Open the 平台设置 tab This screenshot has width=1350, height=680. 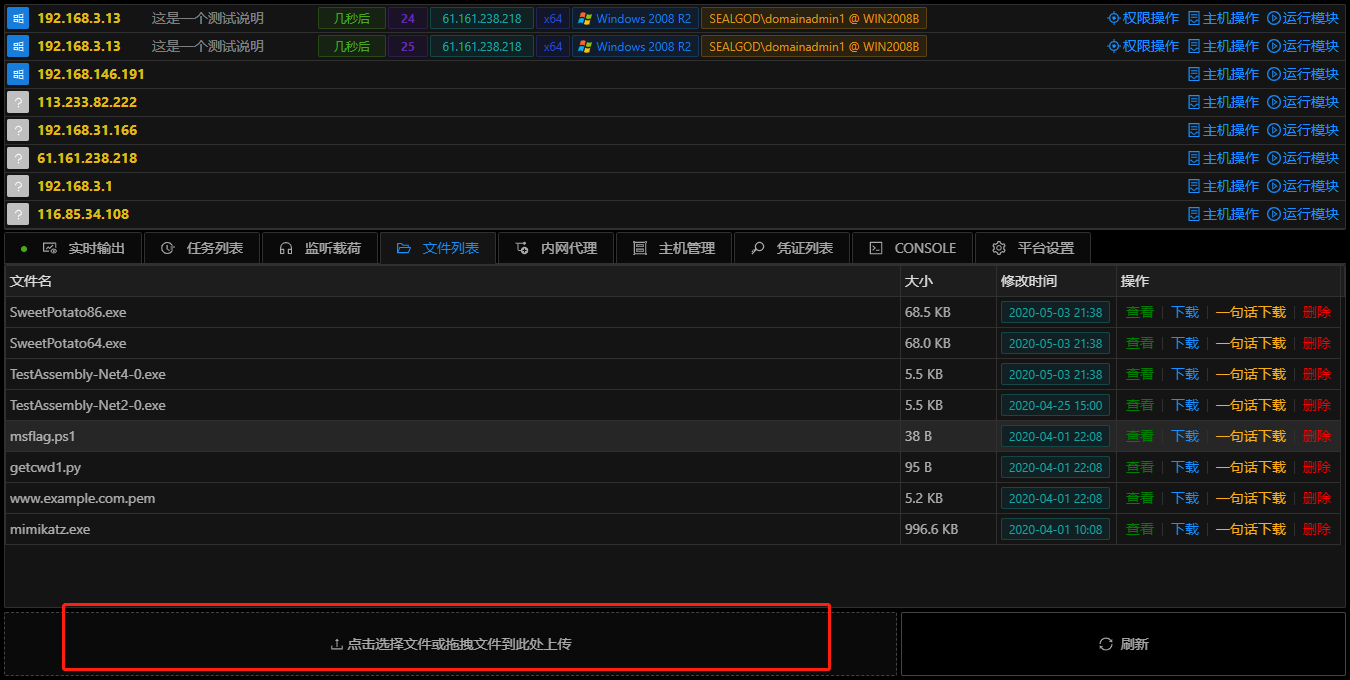(x=1032, y=248)
